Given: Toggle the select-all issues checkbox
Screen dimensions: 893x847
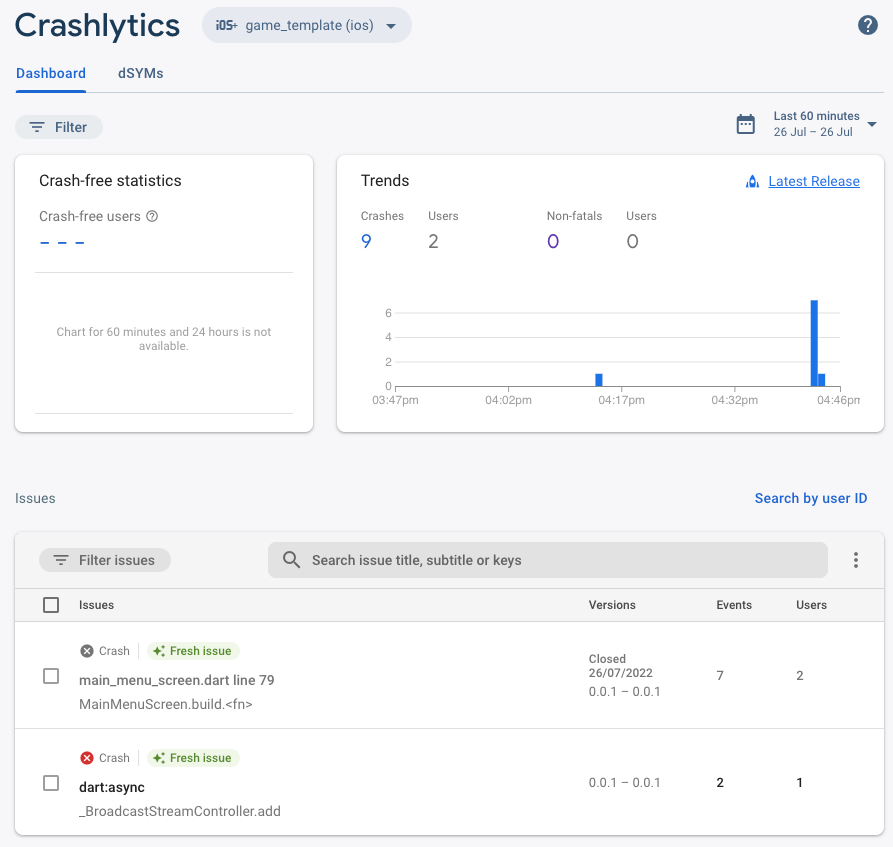Looking at the screenshot, I should click(x=51, y=605).
